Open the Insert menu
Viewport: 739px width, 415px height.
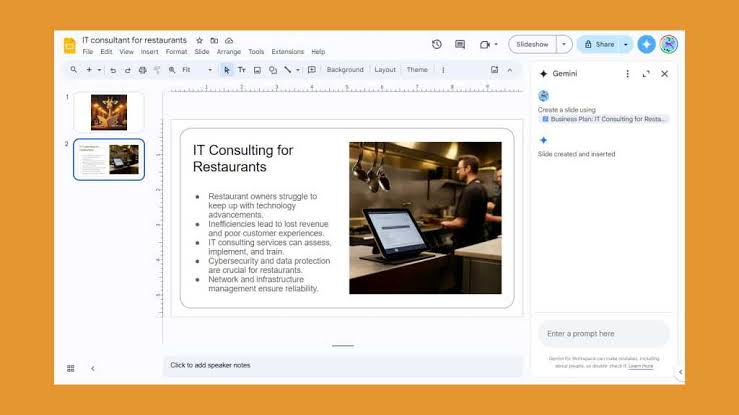pyautogui.click(x=149, y=52)
